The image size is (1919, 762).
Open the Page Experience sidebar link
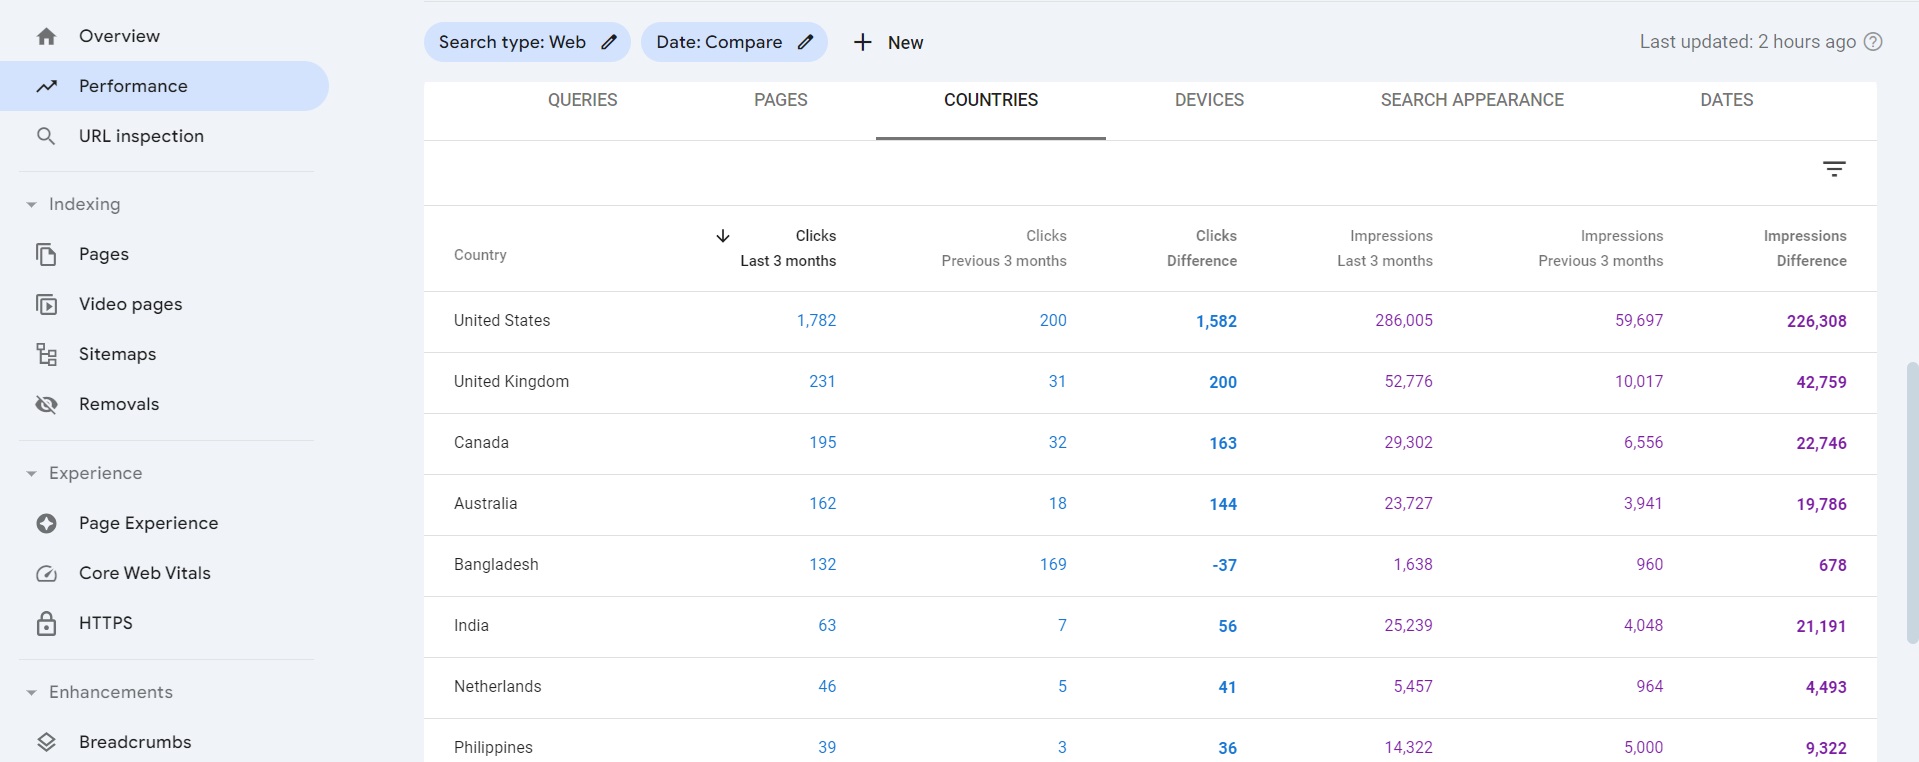pos(148,523)
